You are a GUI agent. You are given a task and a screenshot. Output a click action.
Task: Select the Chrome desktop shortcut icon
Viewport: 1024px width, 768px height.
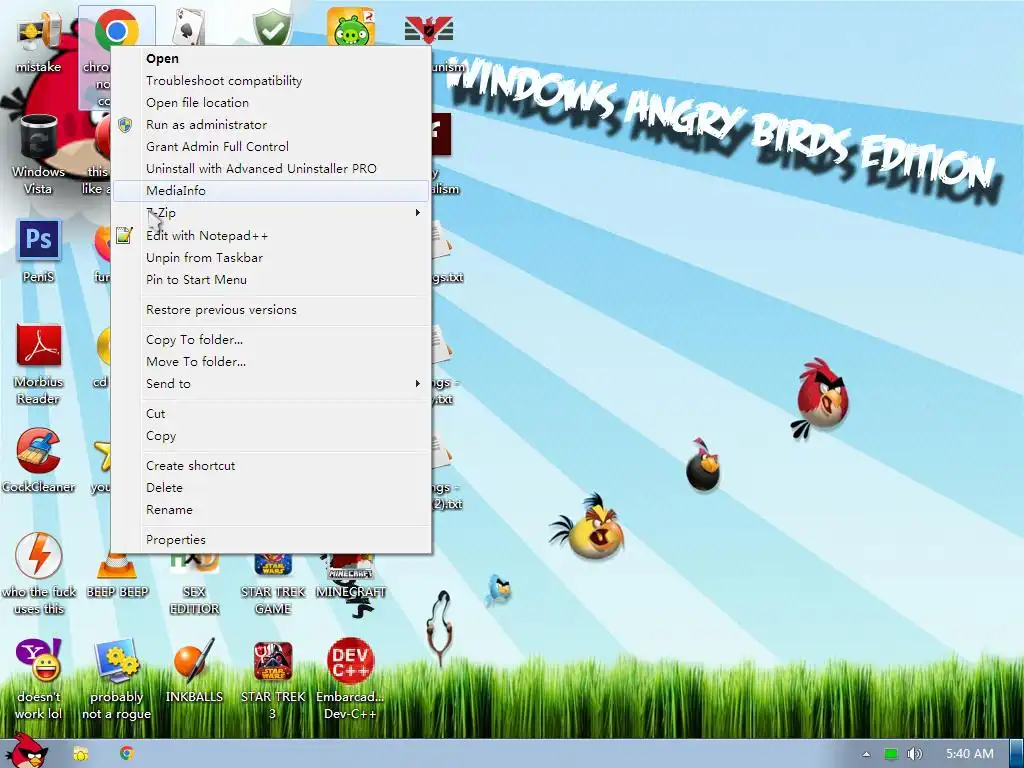[x=116, y=29]
